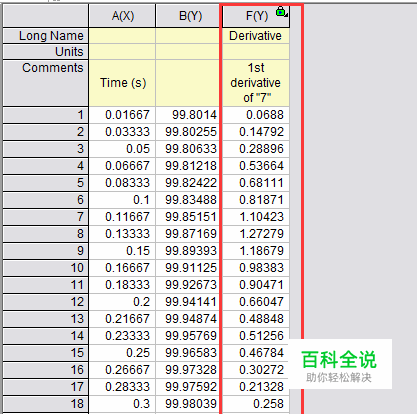Click cell with value 0.81871
Viewport: 417px width, 414px height.
pos(256,200)
